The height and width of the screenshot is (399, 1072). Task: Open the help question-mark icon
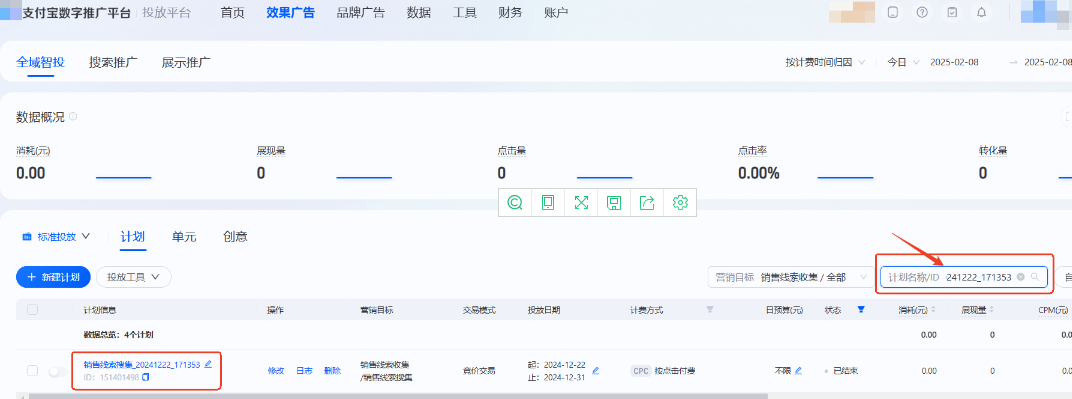pyautogui.click(x=922, y=12)
